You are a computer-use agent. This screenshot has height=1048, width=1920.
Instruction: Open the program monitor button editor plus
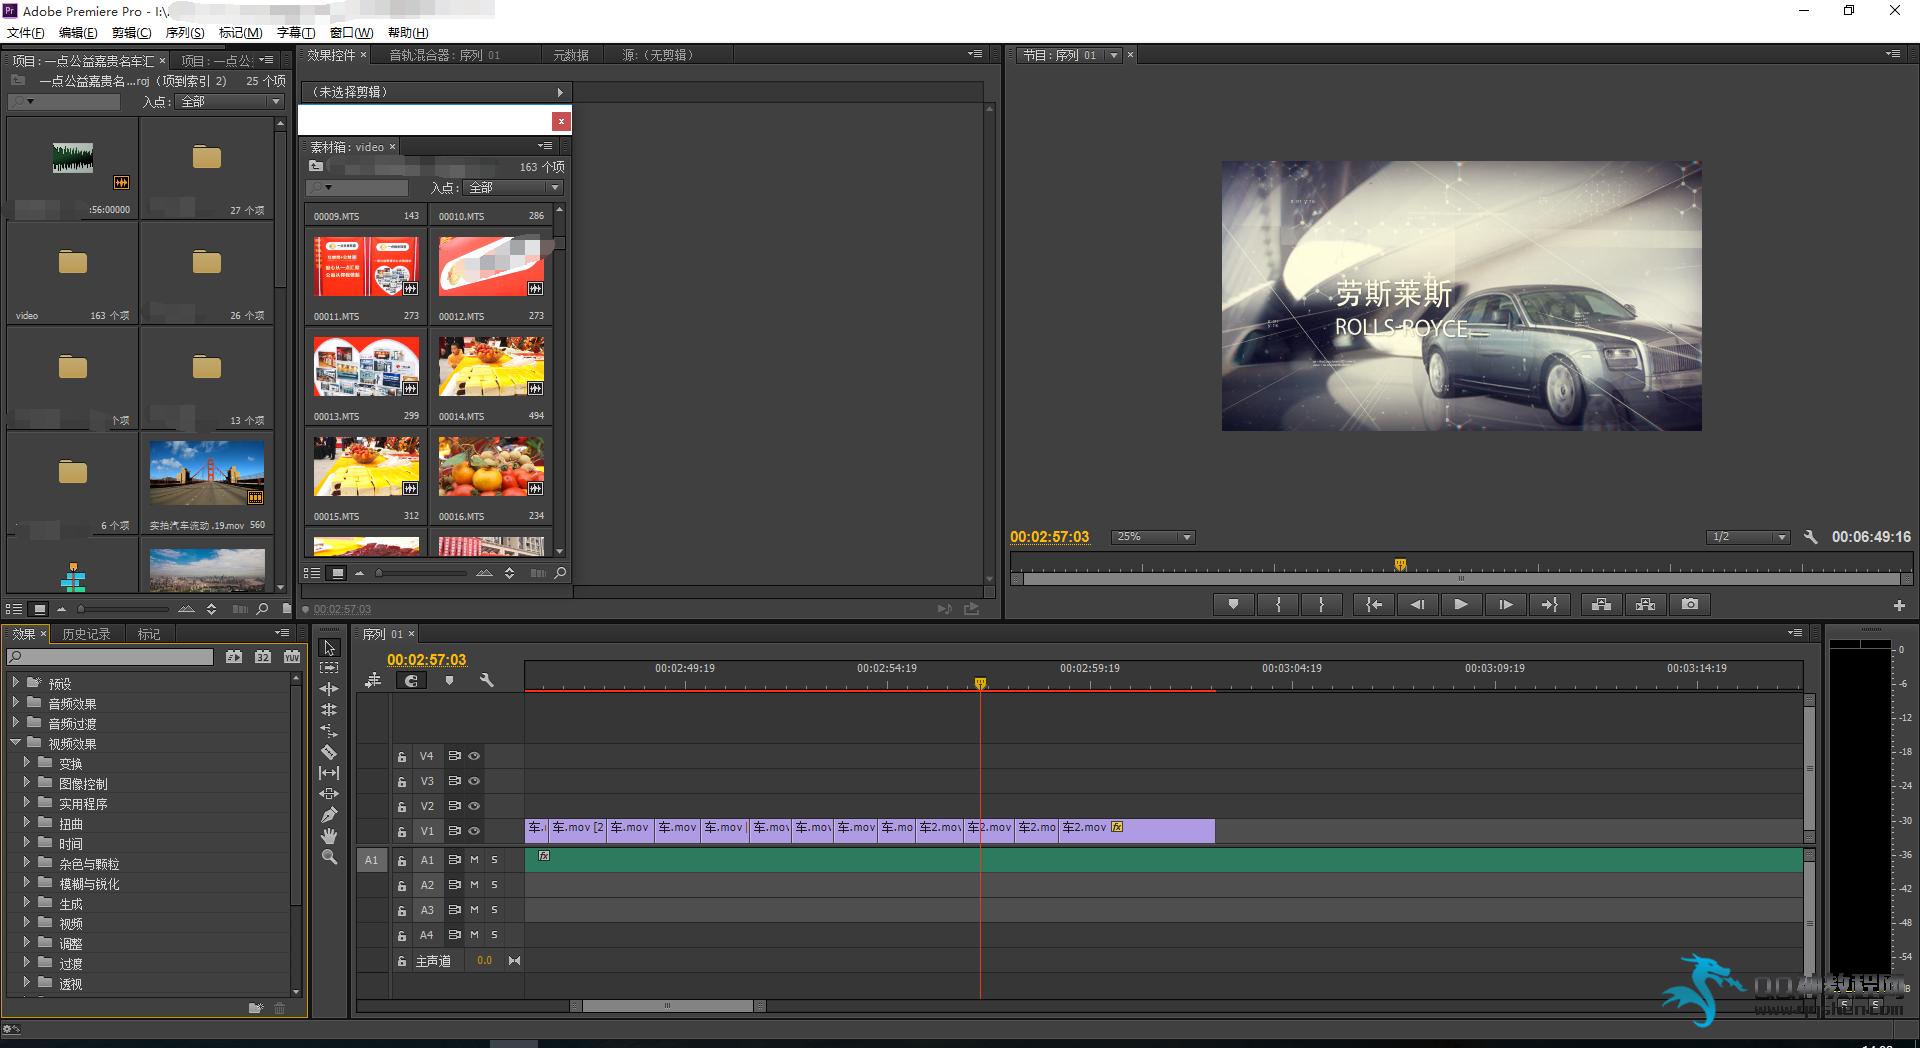[1899, 605]
